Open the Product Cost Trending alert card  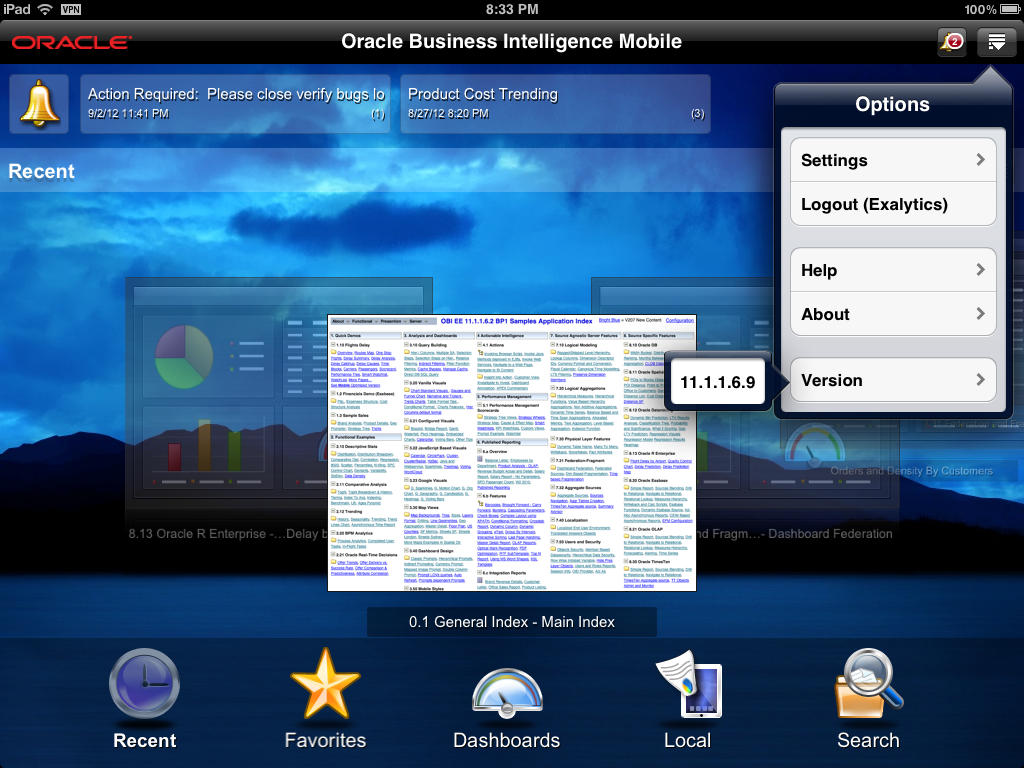555,104
